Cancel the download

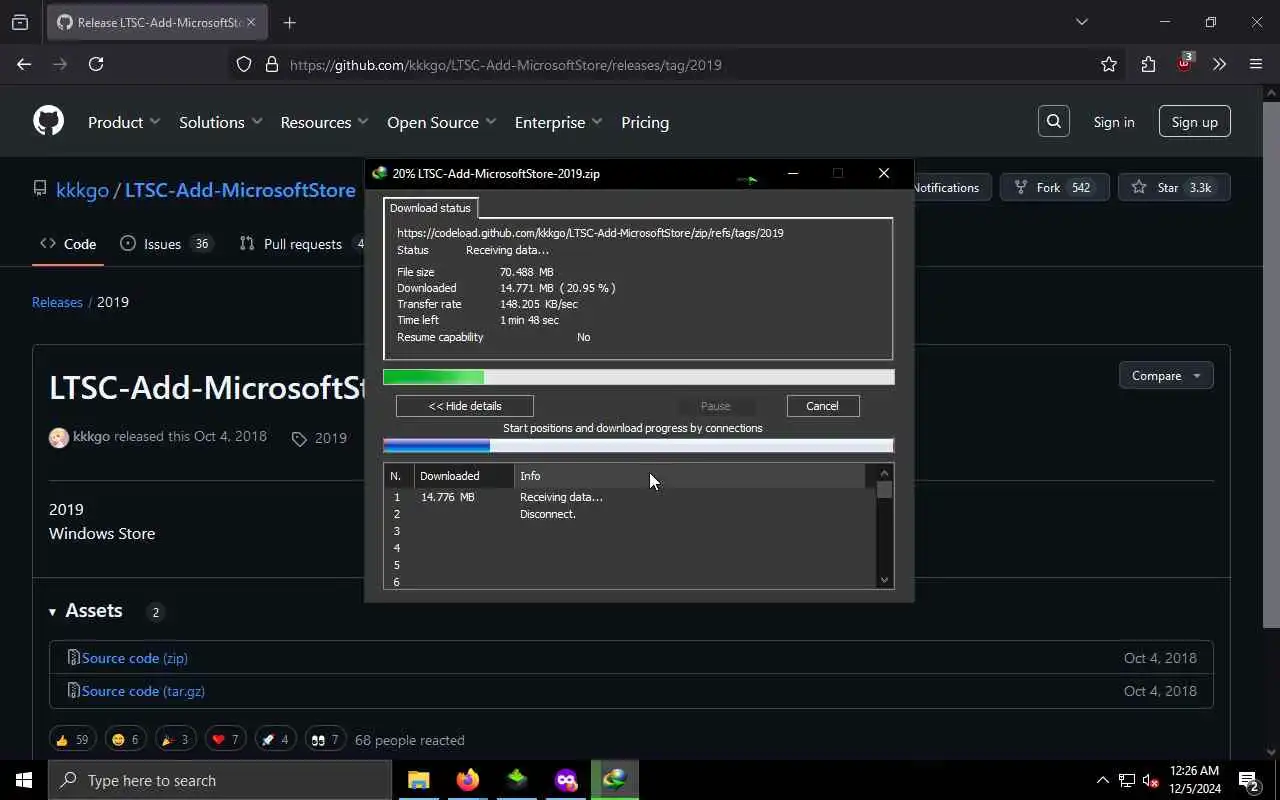tap(822, 406)
